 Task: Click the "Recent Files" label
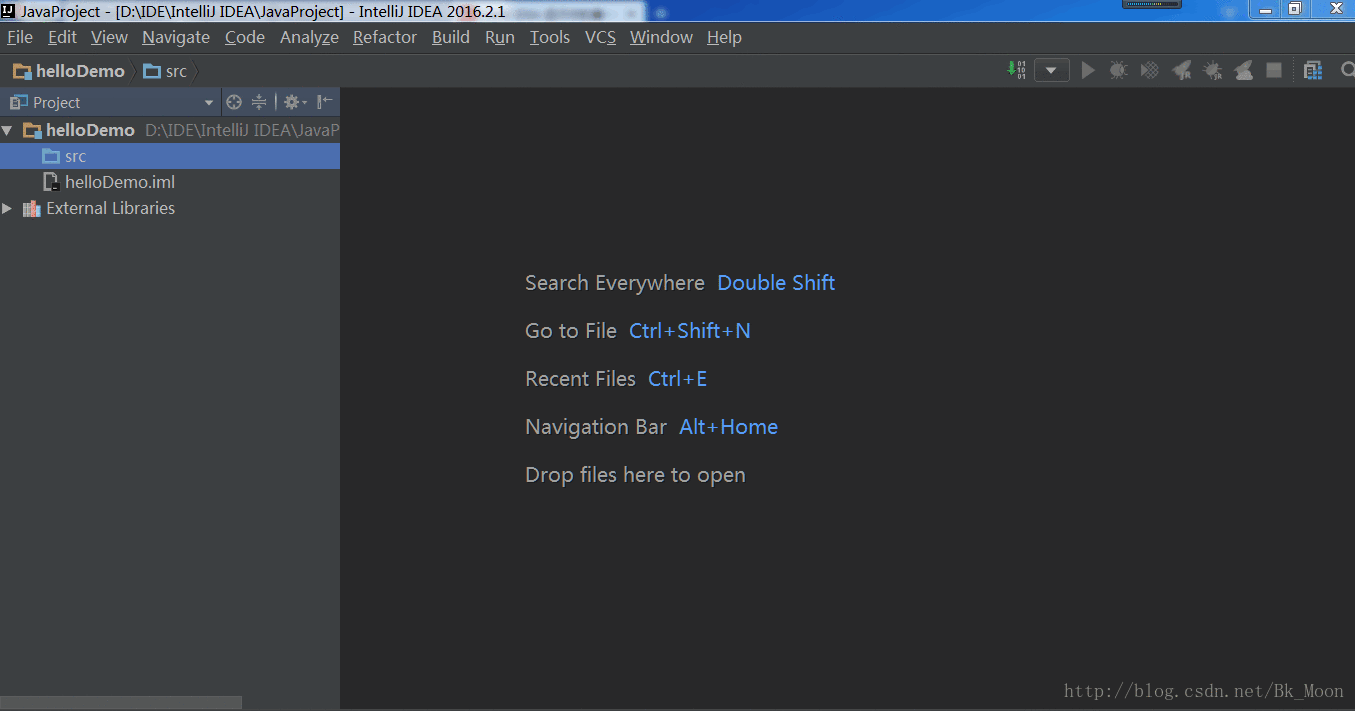click(x=581, y=379)
